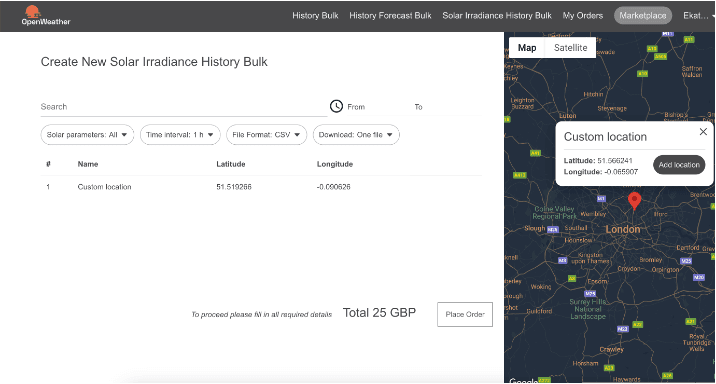Viewport: 716px width, 384px height.
Task: Expand the Time interval dropdown
Action: point(180,135)
